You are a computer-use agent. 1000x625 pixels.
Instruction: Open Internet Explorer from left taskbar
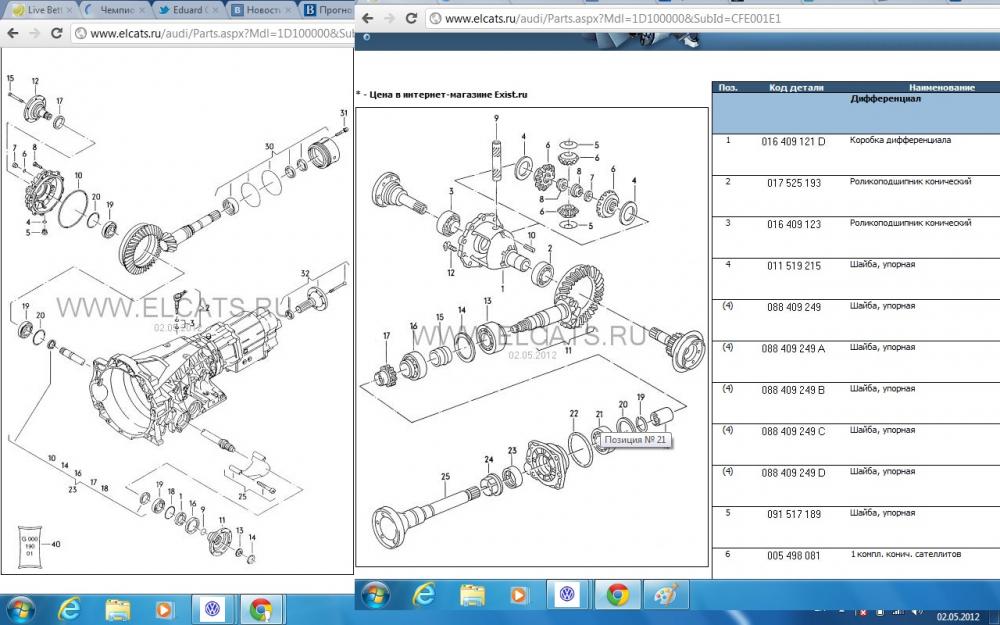click(x=69, y=608)
